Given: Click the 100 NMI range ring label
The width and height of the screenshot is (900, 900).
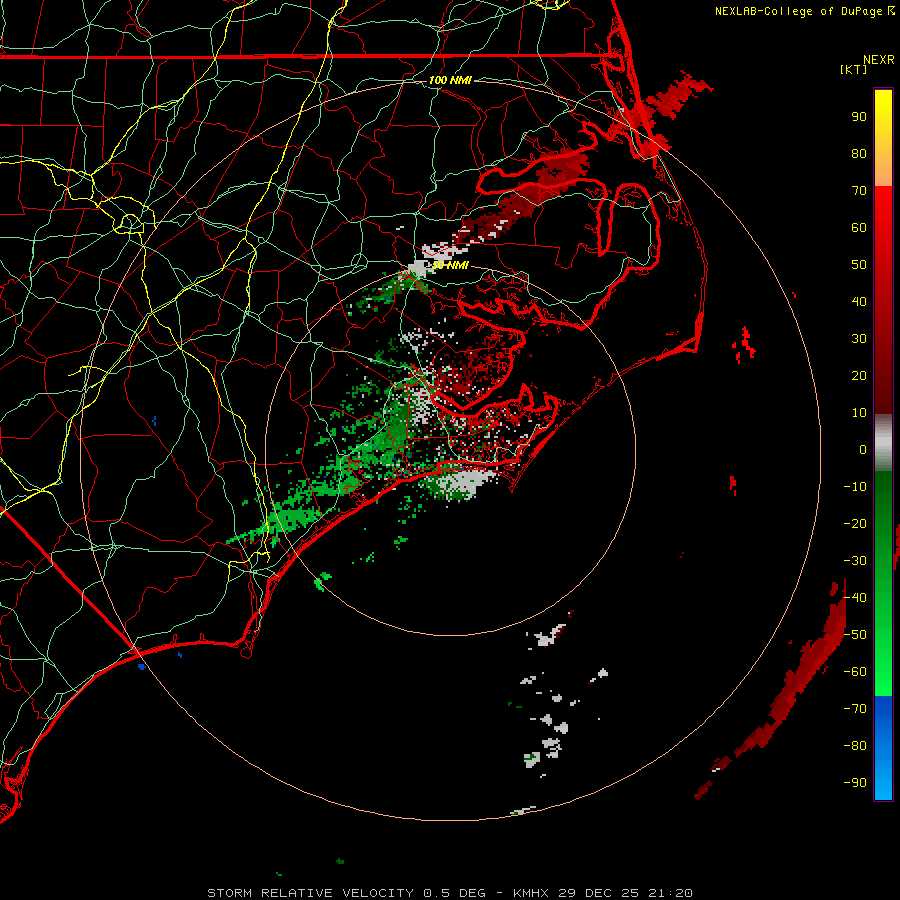Looking at the screenshot, I should [450, 80].
